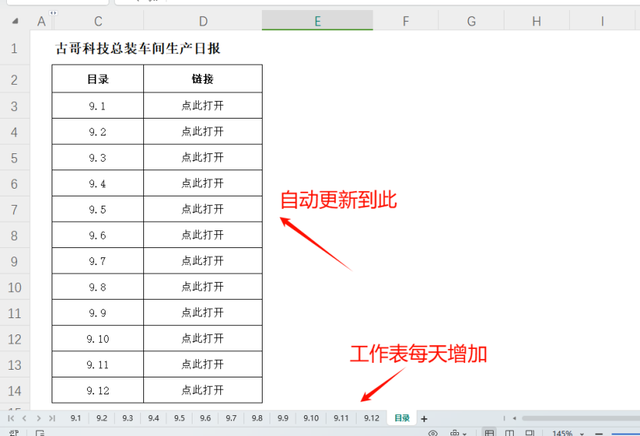
Task: Open sheet tab 9.12
Action: pos(371,418)
